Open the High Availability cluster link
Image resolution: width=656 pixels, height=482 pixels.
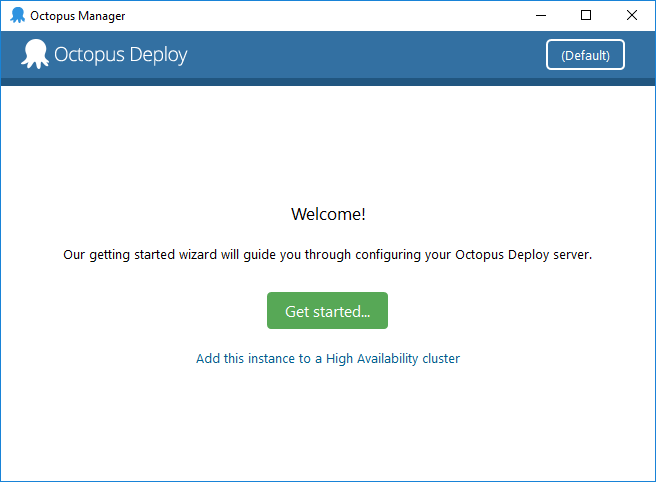point(328,359)
